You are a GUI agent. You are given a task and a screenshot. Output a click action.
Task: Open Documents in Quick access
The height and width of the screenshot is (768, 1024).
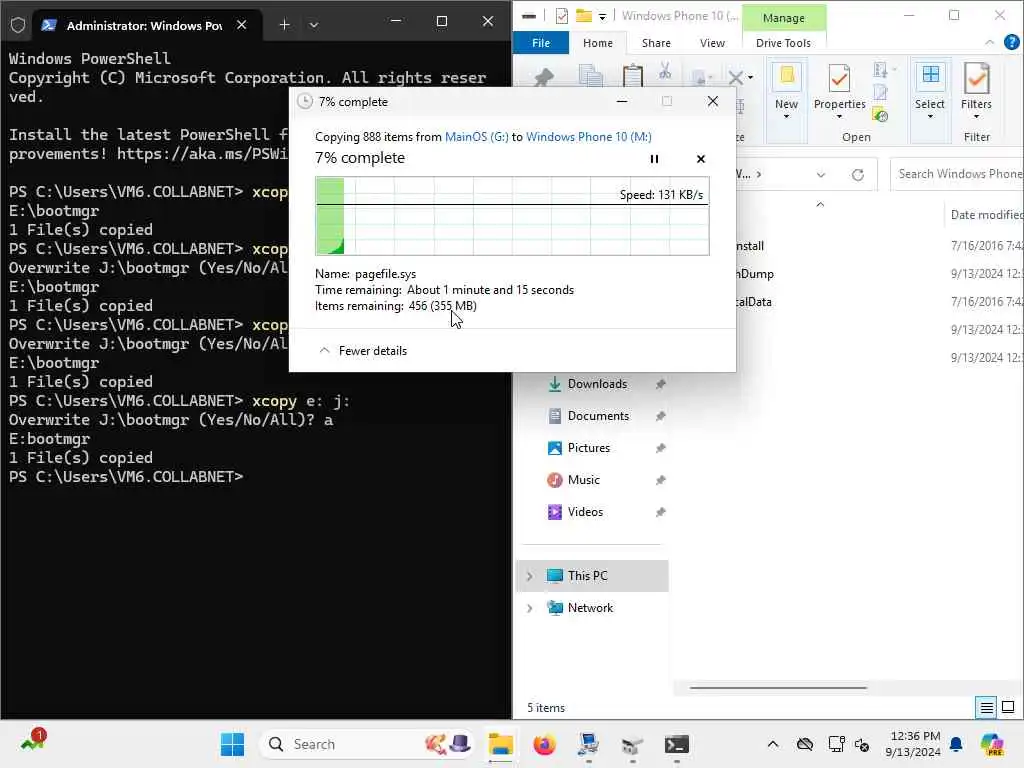click(x=598, y=416)
